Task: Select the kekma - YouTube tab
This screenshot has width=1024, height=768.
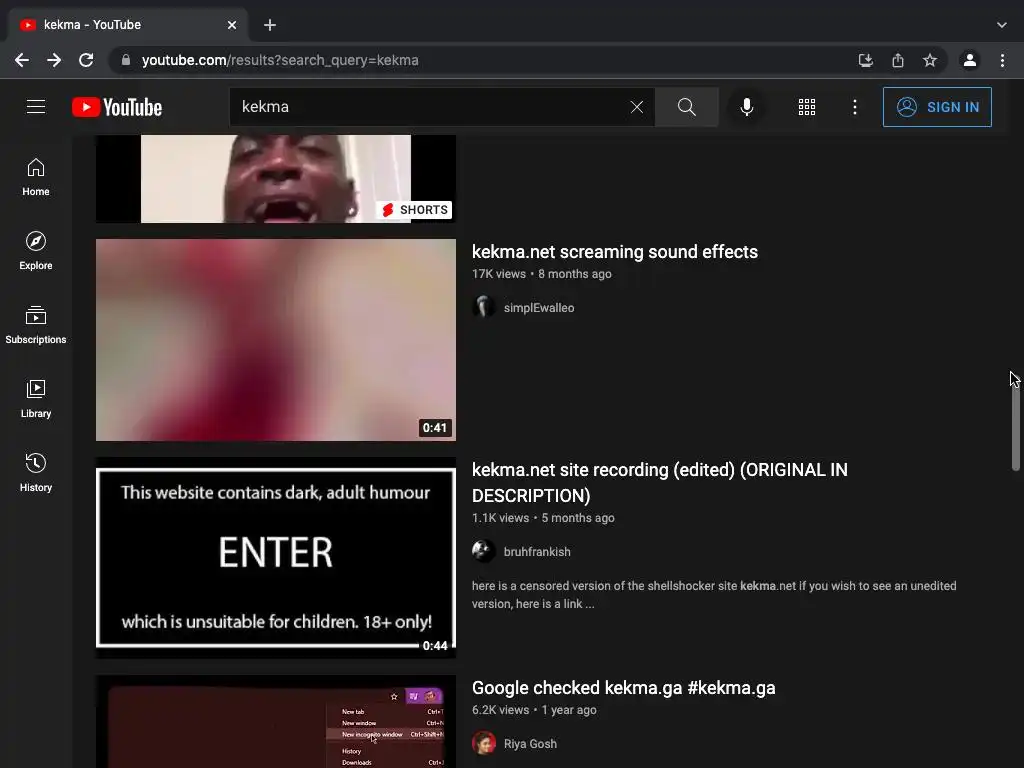Action: tap(127, 25)
